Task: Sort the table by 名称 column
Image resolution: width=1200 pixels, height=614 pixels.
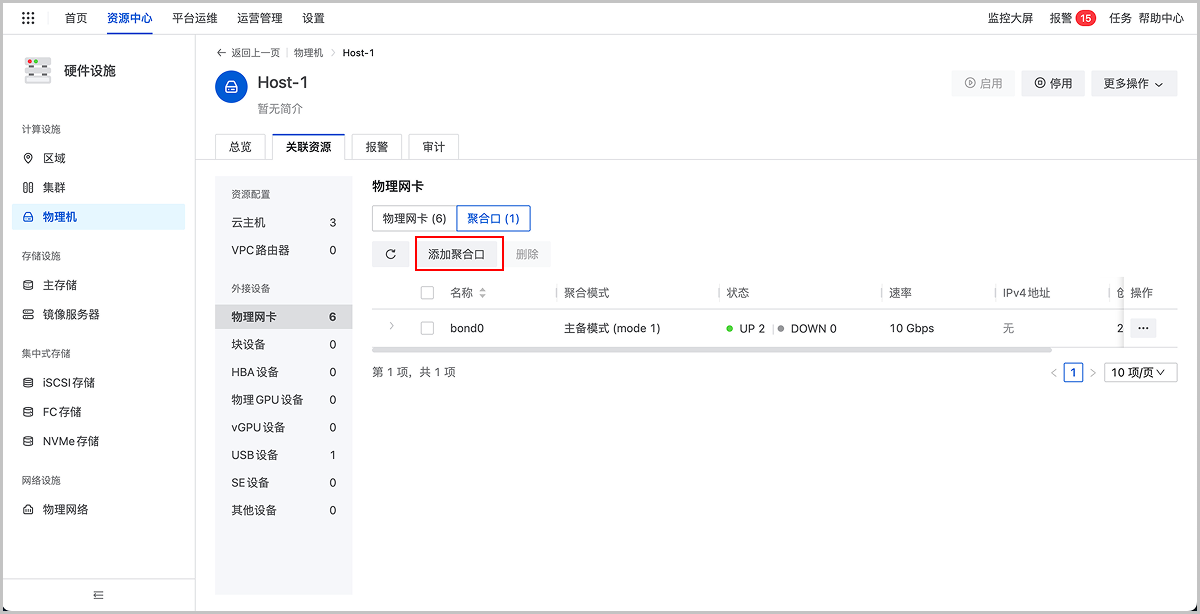Action: pyautogui.click(x=483, y=293)
